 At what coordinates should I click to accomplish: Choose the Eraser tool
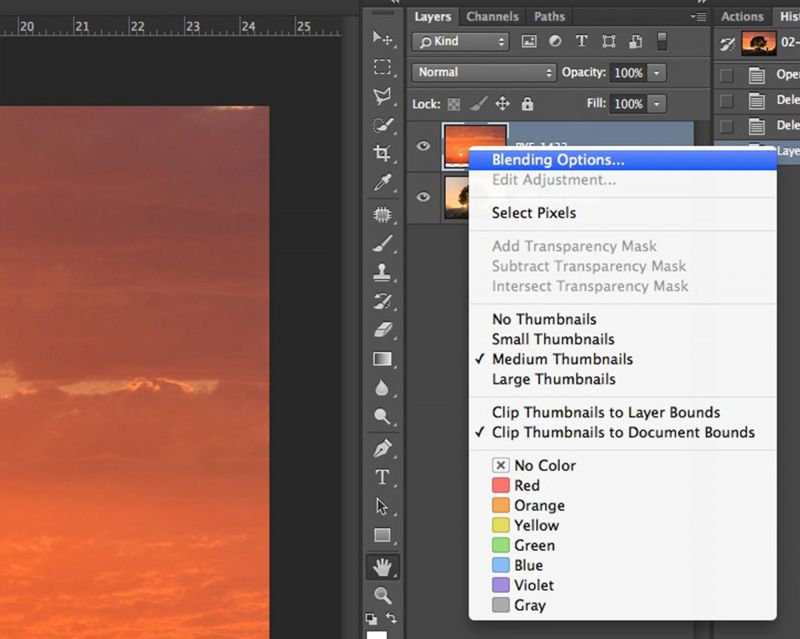click(385, 331)
